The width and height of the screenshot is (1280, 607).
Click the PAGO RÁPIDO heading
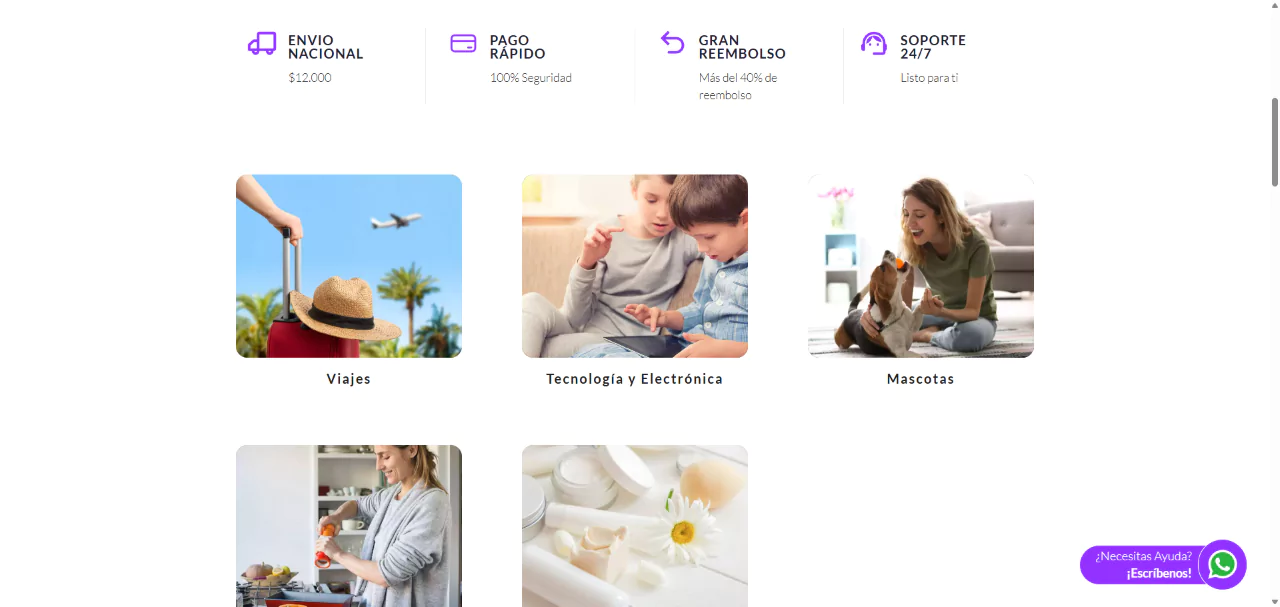click(518, 47)
